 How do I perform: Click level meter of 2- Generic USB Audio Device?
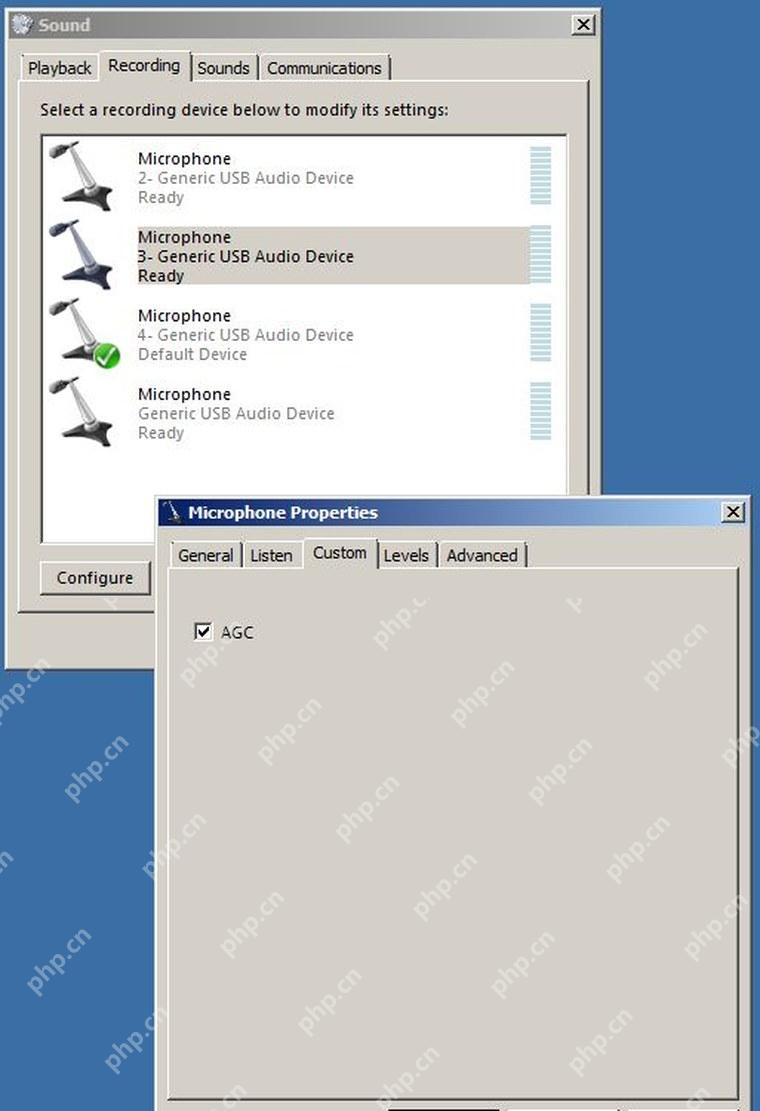tap(540, 175)
